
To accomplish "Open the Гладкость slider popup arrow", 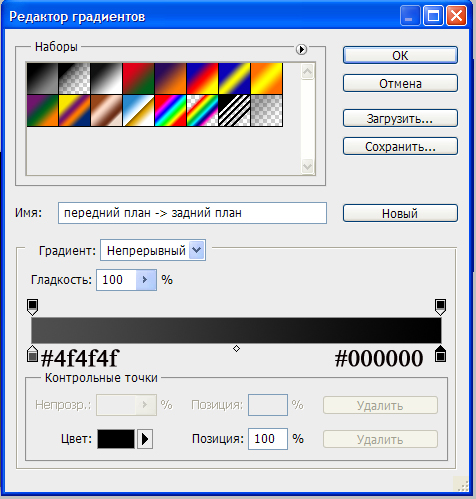I will 146,280.
